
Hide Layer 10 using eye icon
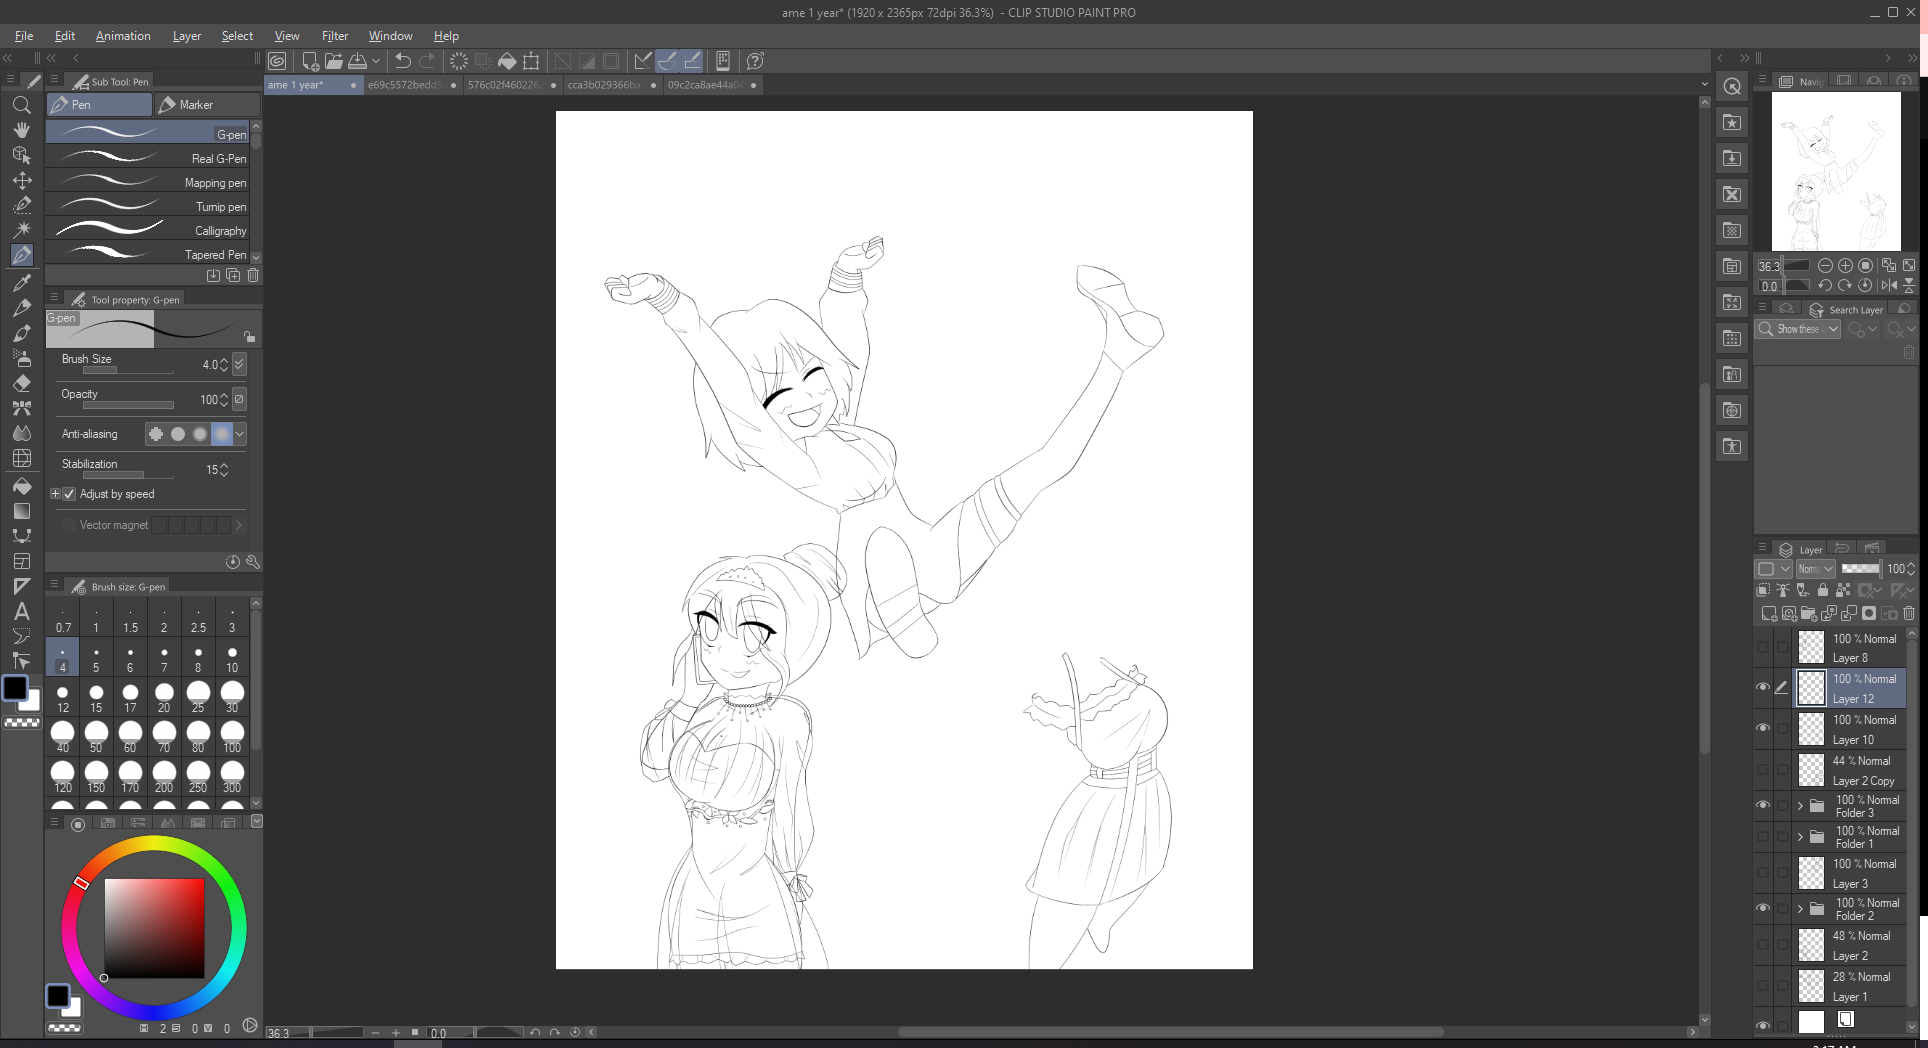(x=1763, y=728)
